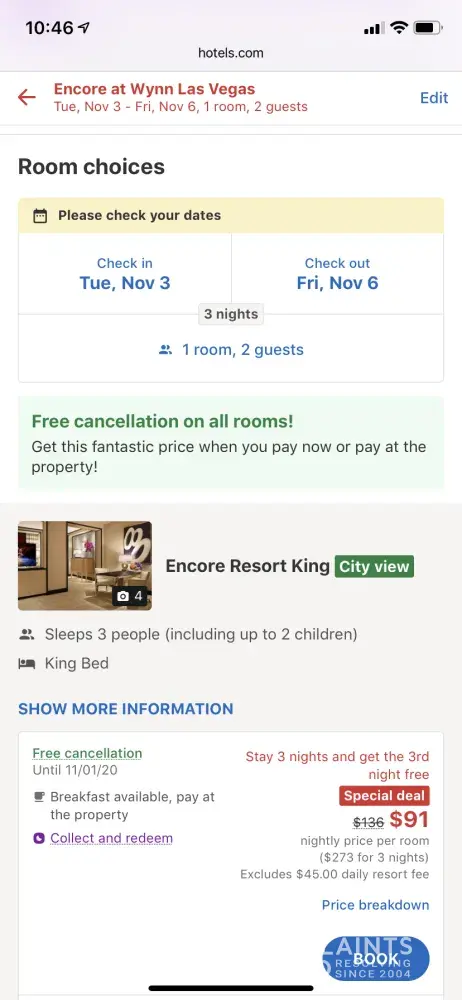The height and width of the screenshot is (1000, 462).
Task: Expand SHOW MORE INFORMATION section
Action: click(x=126, y=709)
